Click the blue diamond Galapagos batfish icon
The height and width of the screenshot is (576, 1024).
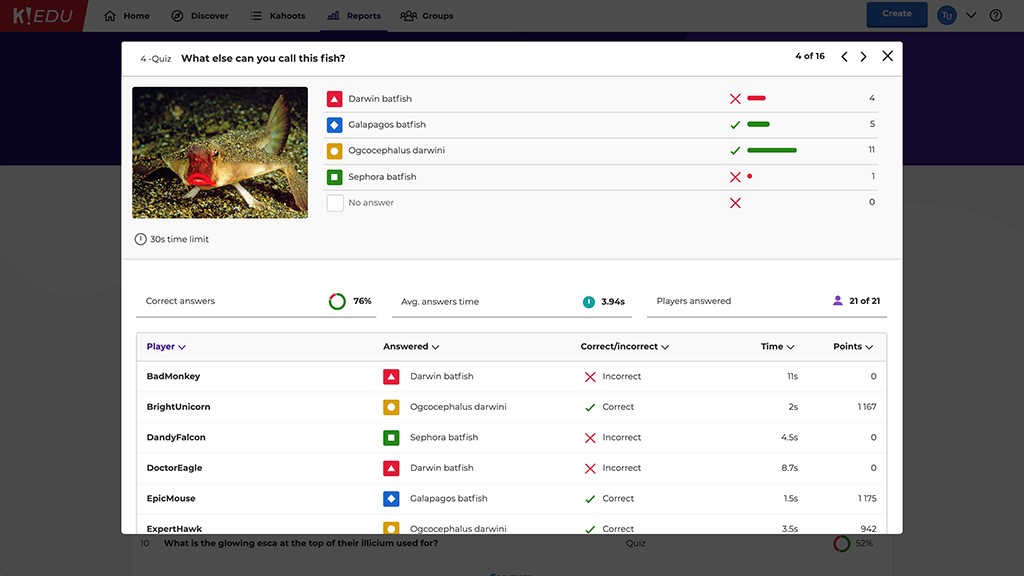coord(335,125)
